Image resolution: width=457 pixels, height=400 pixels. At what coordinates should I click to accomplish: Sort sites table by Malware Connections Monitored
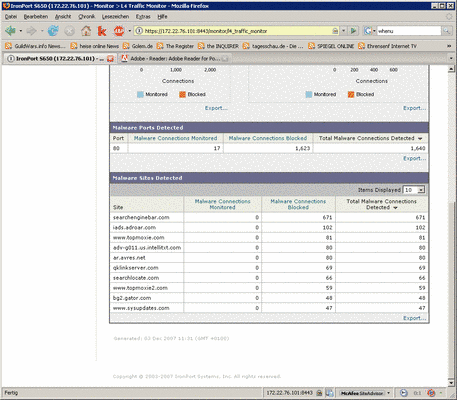(x=222, y=204)
